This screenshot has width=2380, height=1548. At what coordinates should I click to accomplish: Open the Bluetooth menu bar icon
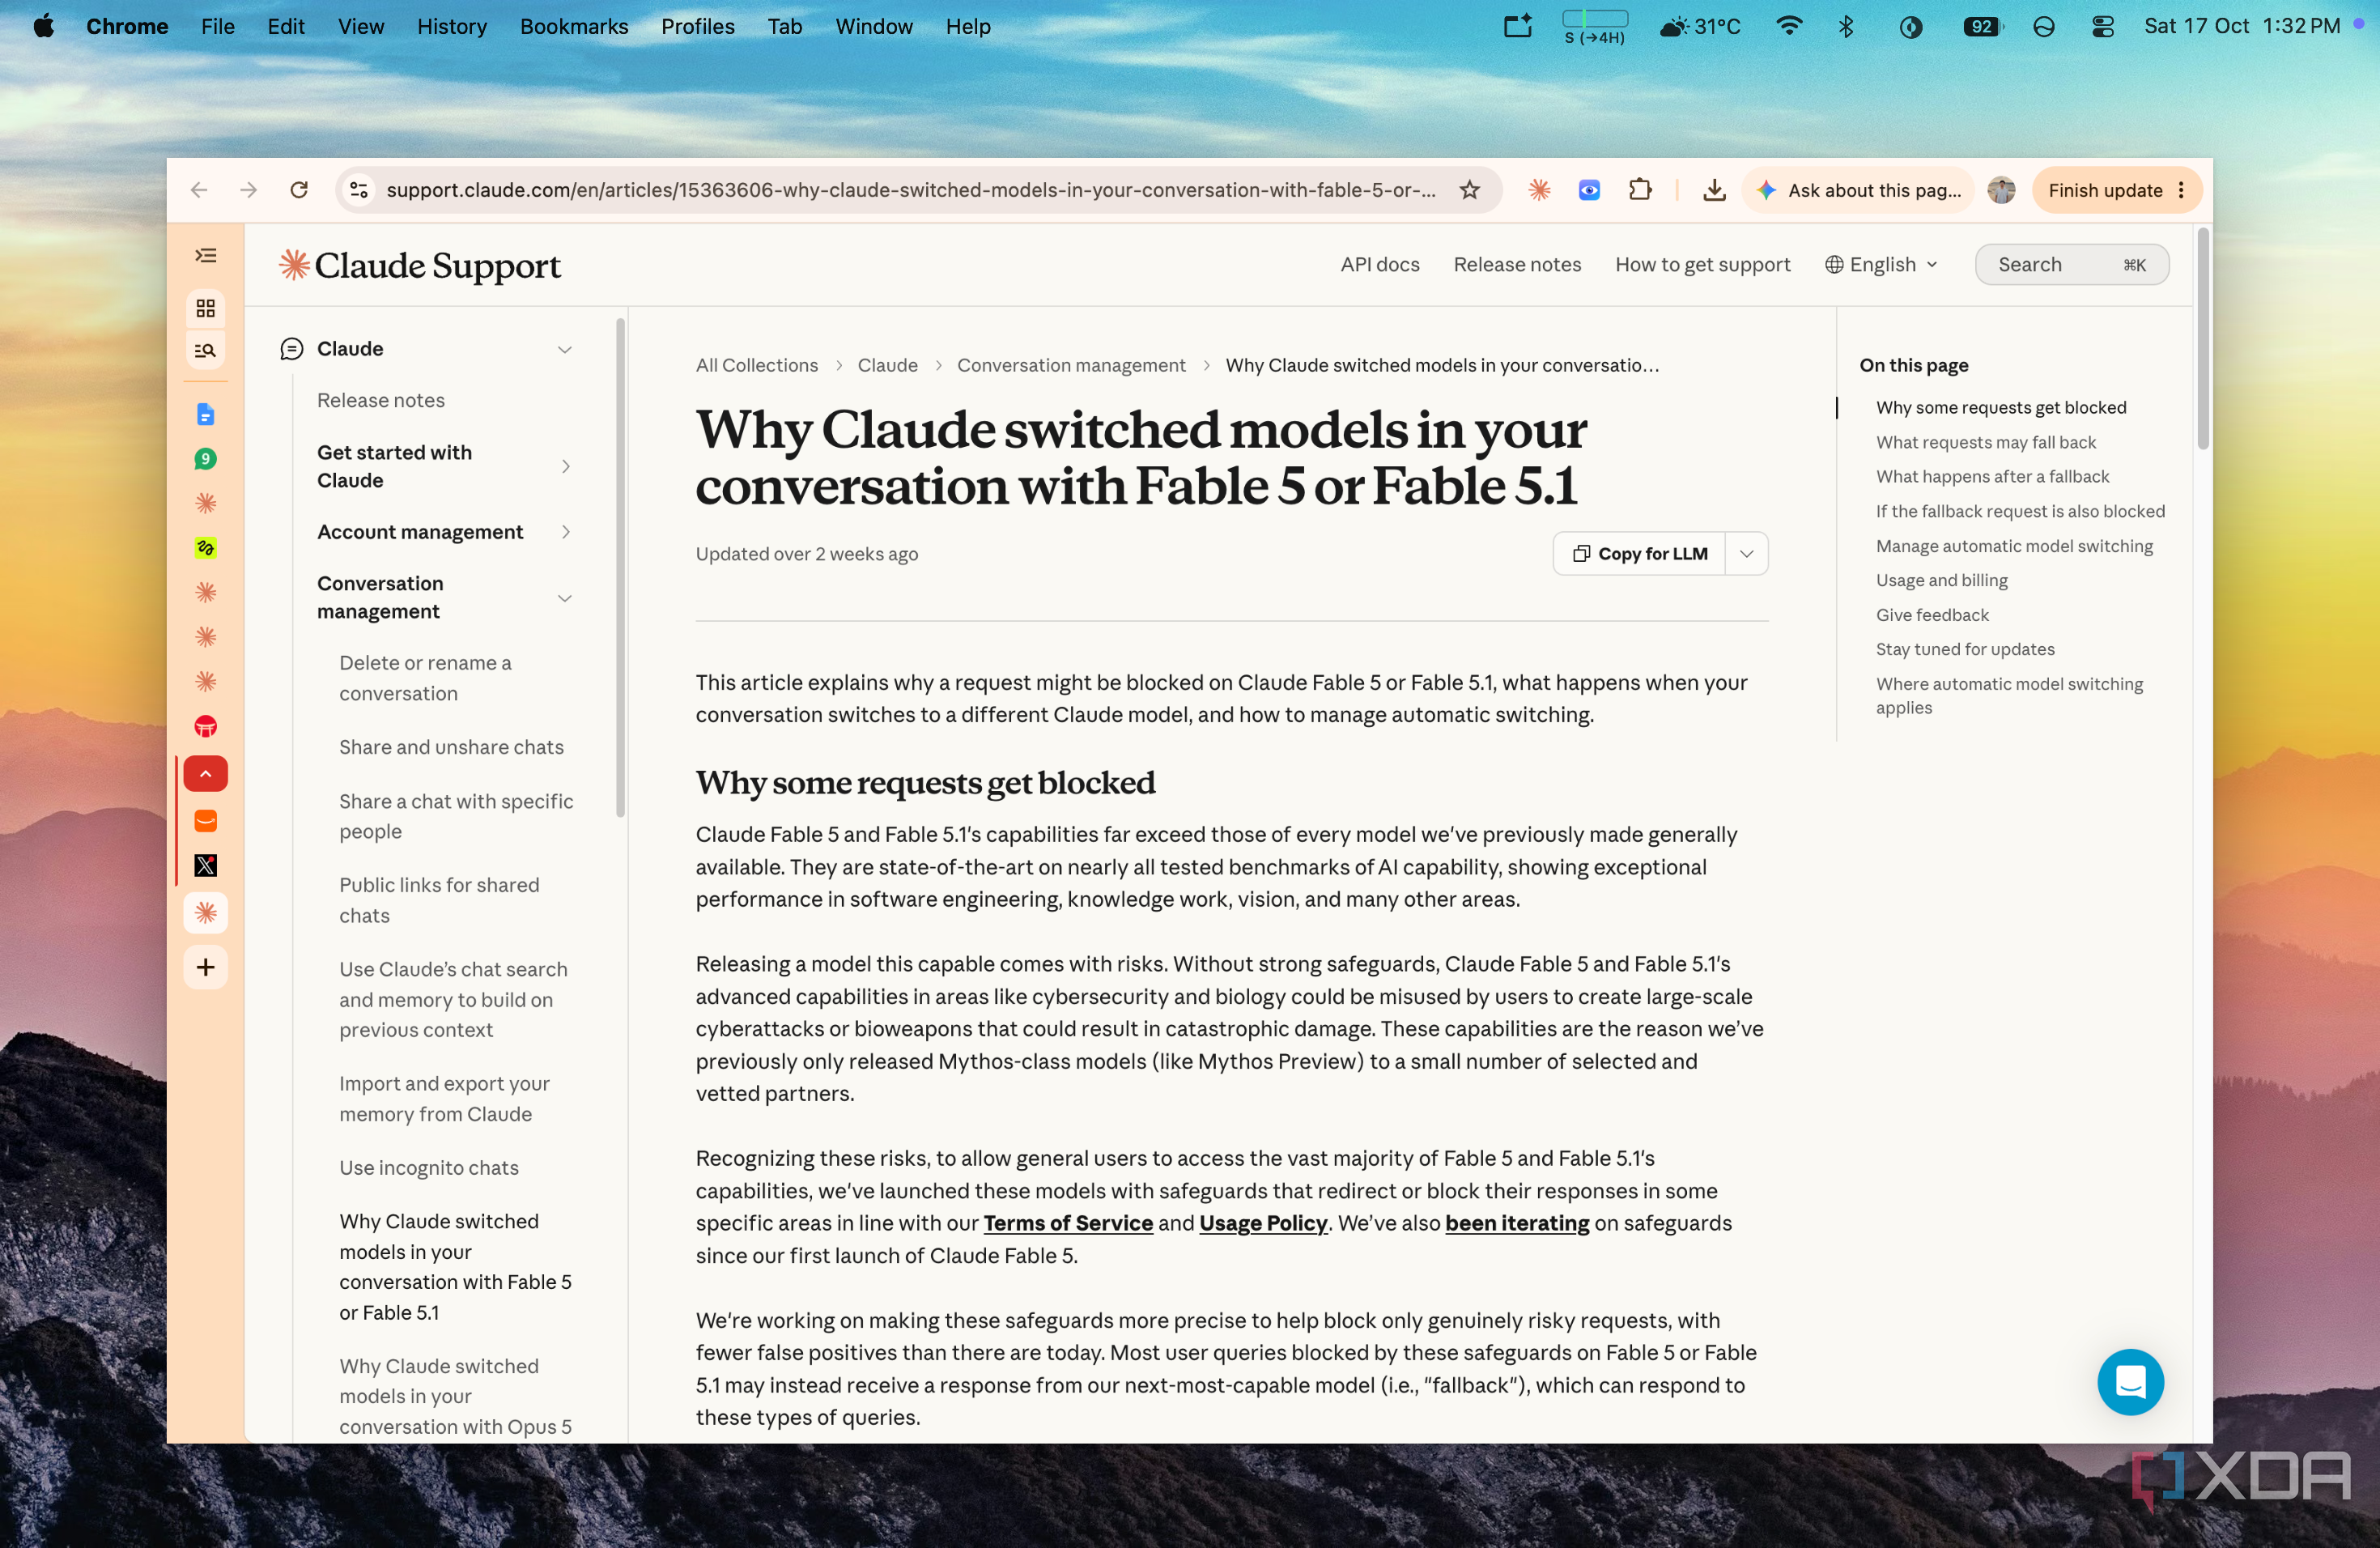pos(1846,26)
